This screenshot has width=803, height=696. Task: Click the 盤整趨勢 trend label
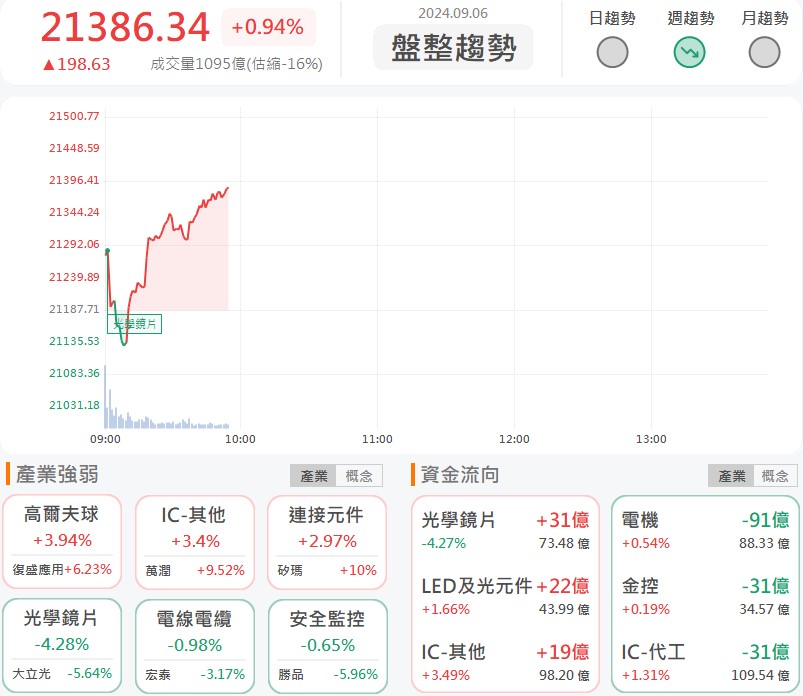453,47
